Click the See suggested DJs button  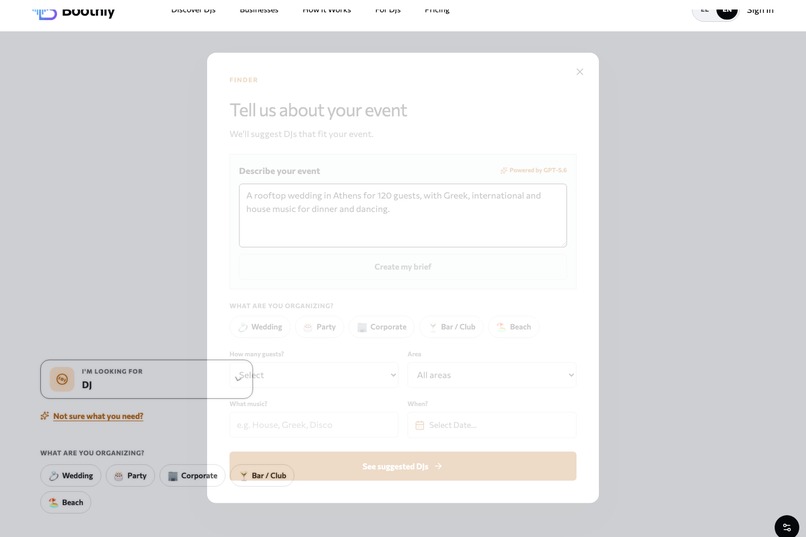402,466
